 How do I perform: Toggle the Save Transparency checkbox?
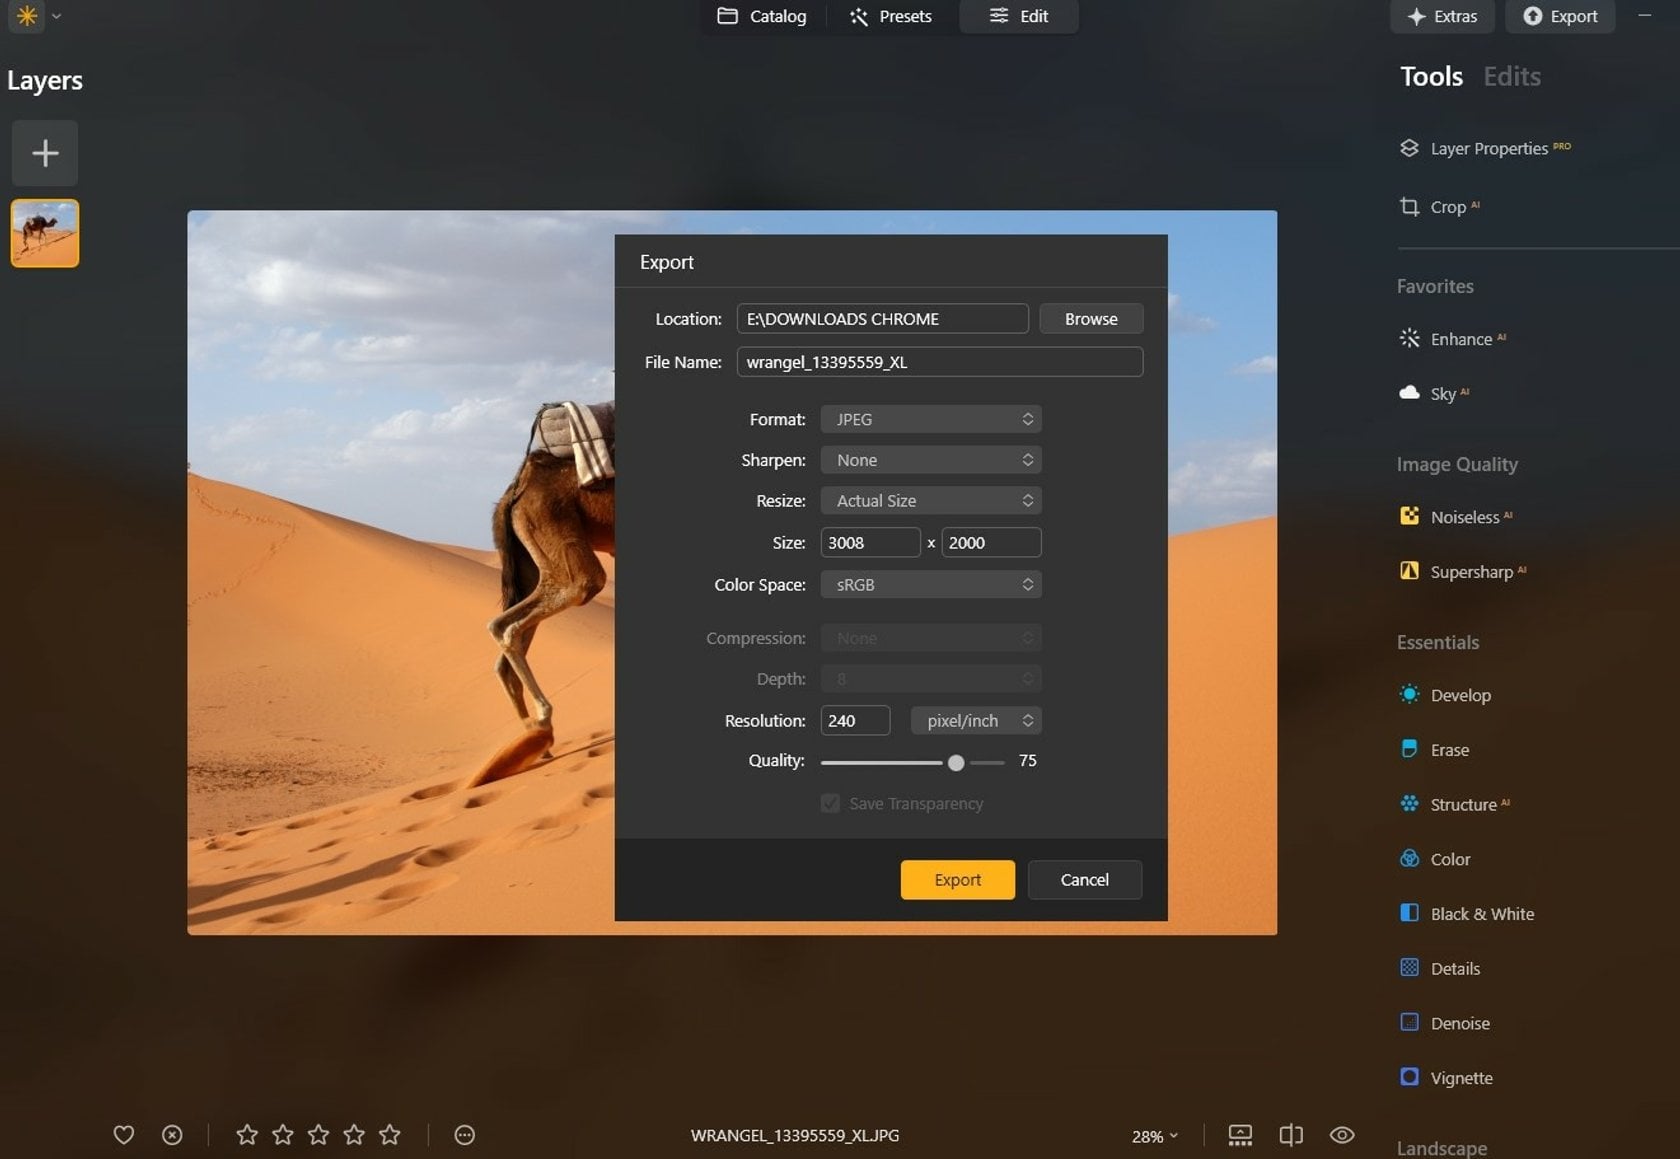point(830,804)
